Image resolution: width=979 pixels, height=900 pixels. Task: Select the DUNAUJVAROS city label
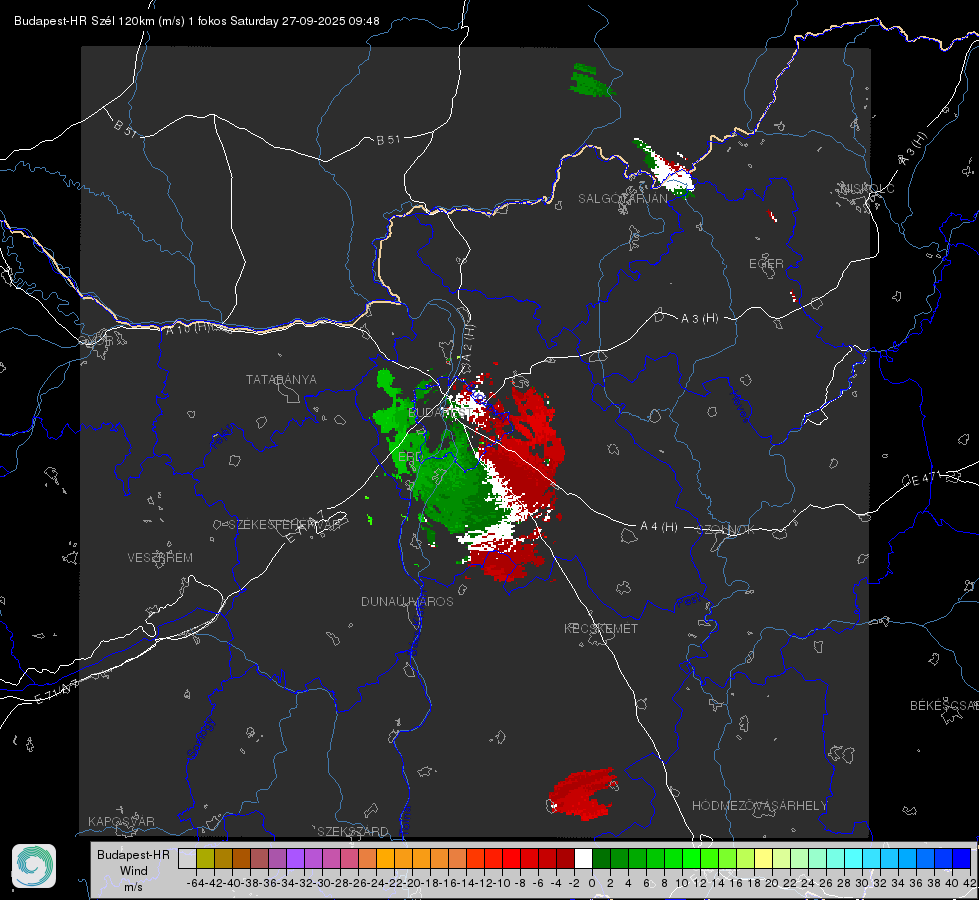(407, 601)
